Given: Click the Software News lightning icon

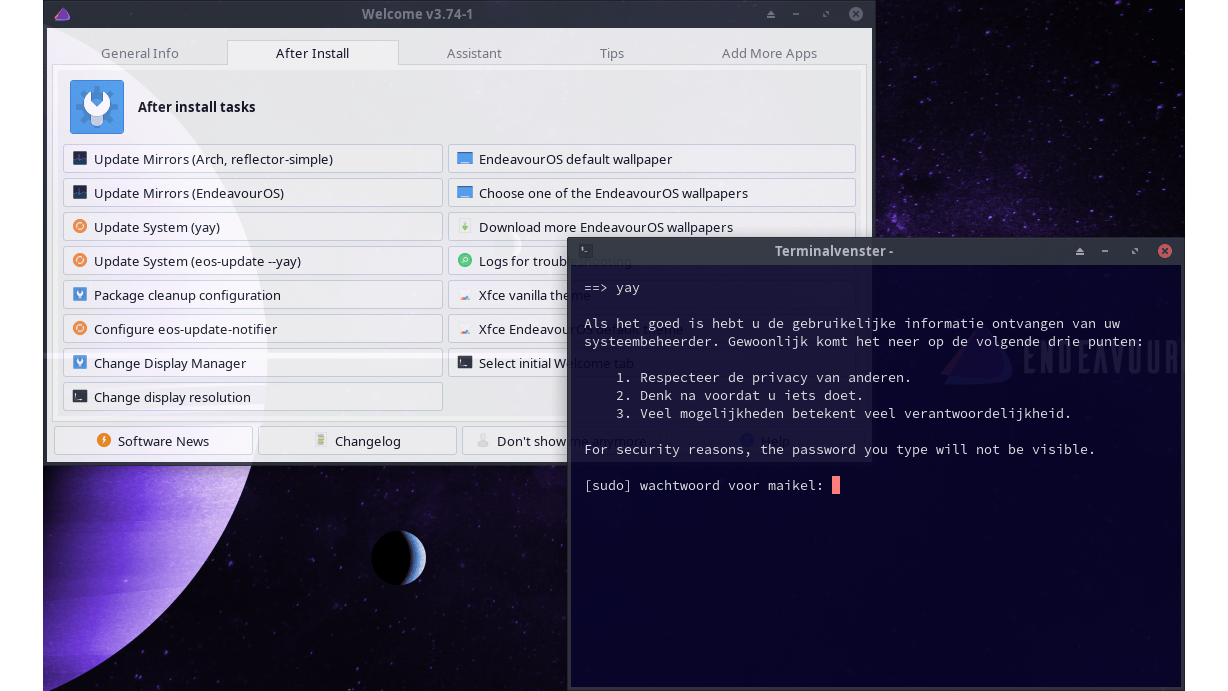Looking at the screenshot, I should coord(104,441).
